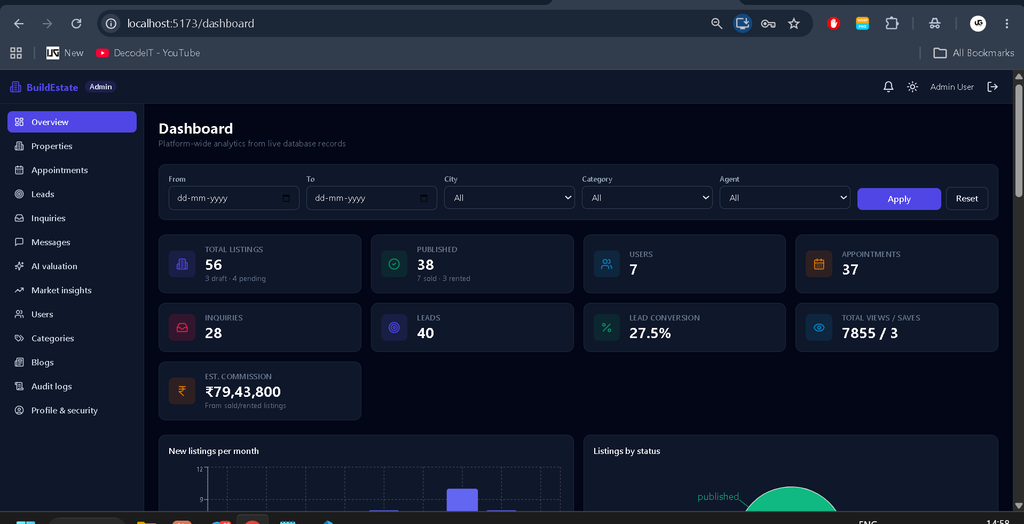Open Users in the sidebar
This screenshot has width=1024, height=524.
(72, 314)
